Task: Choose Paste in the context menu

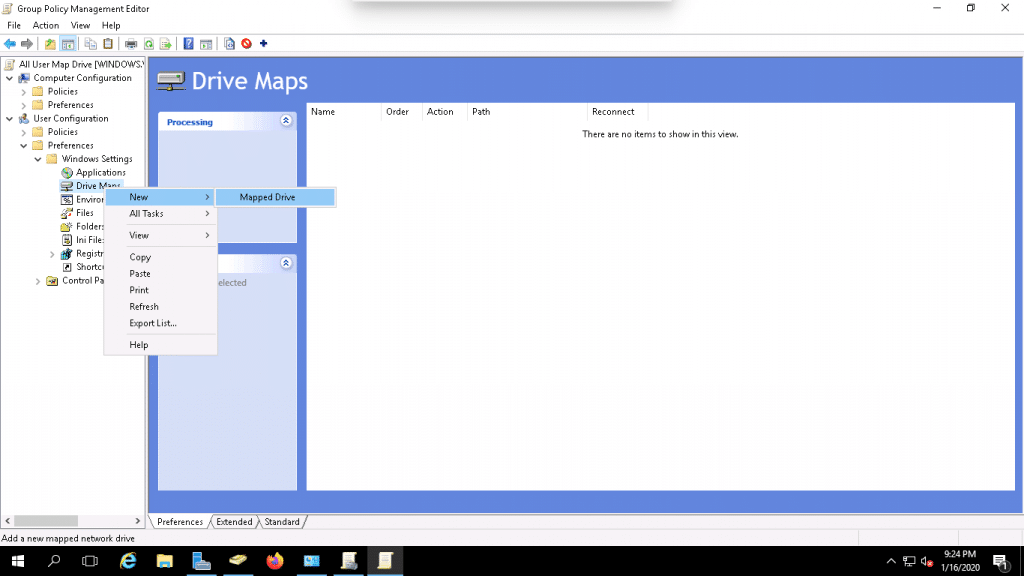Action: pyautogui.click(x=161, y=274)
